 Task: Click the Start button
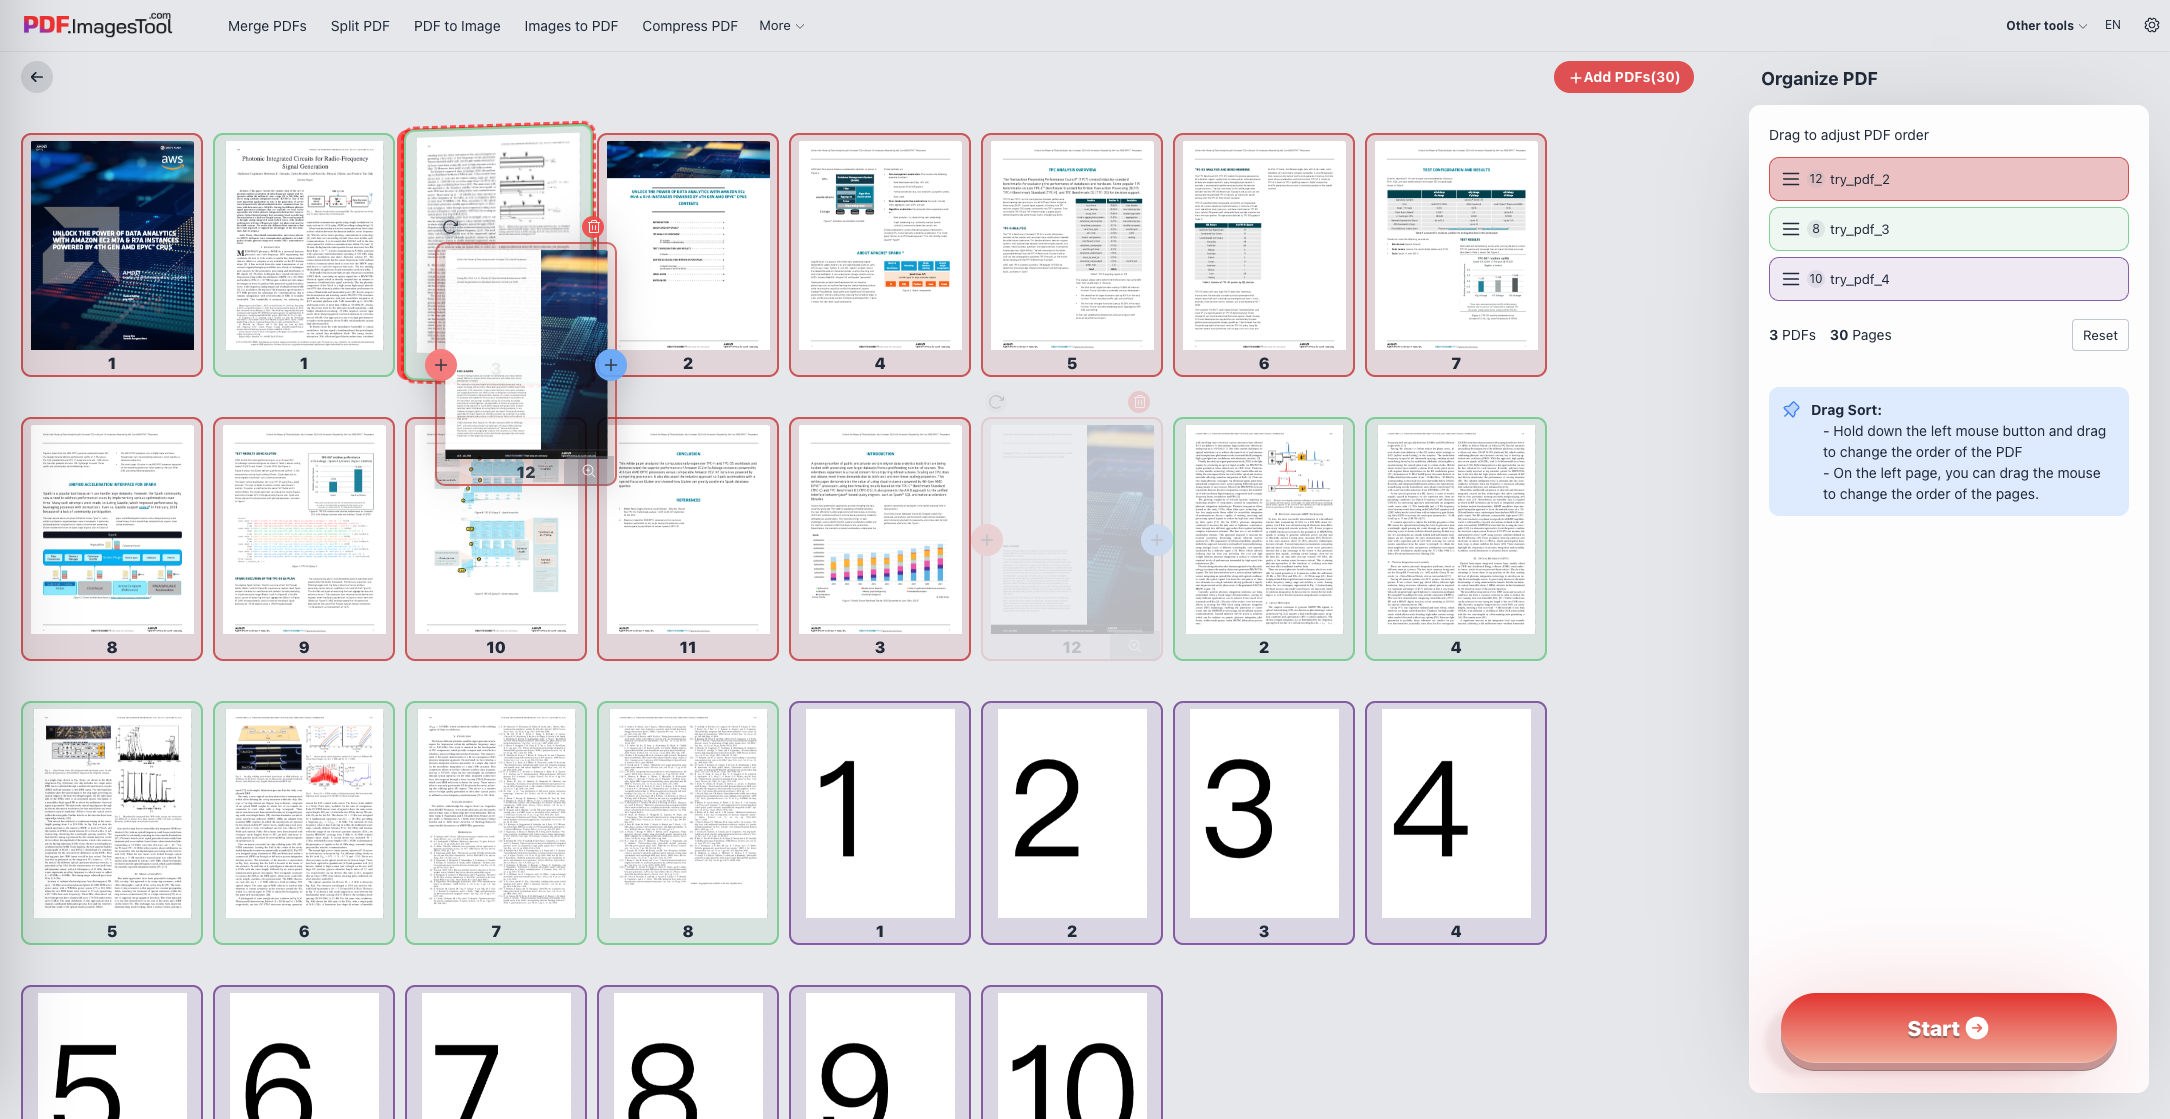1948,1029
